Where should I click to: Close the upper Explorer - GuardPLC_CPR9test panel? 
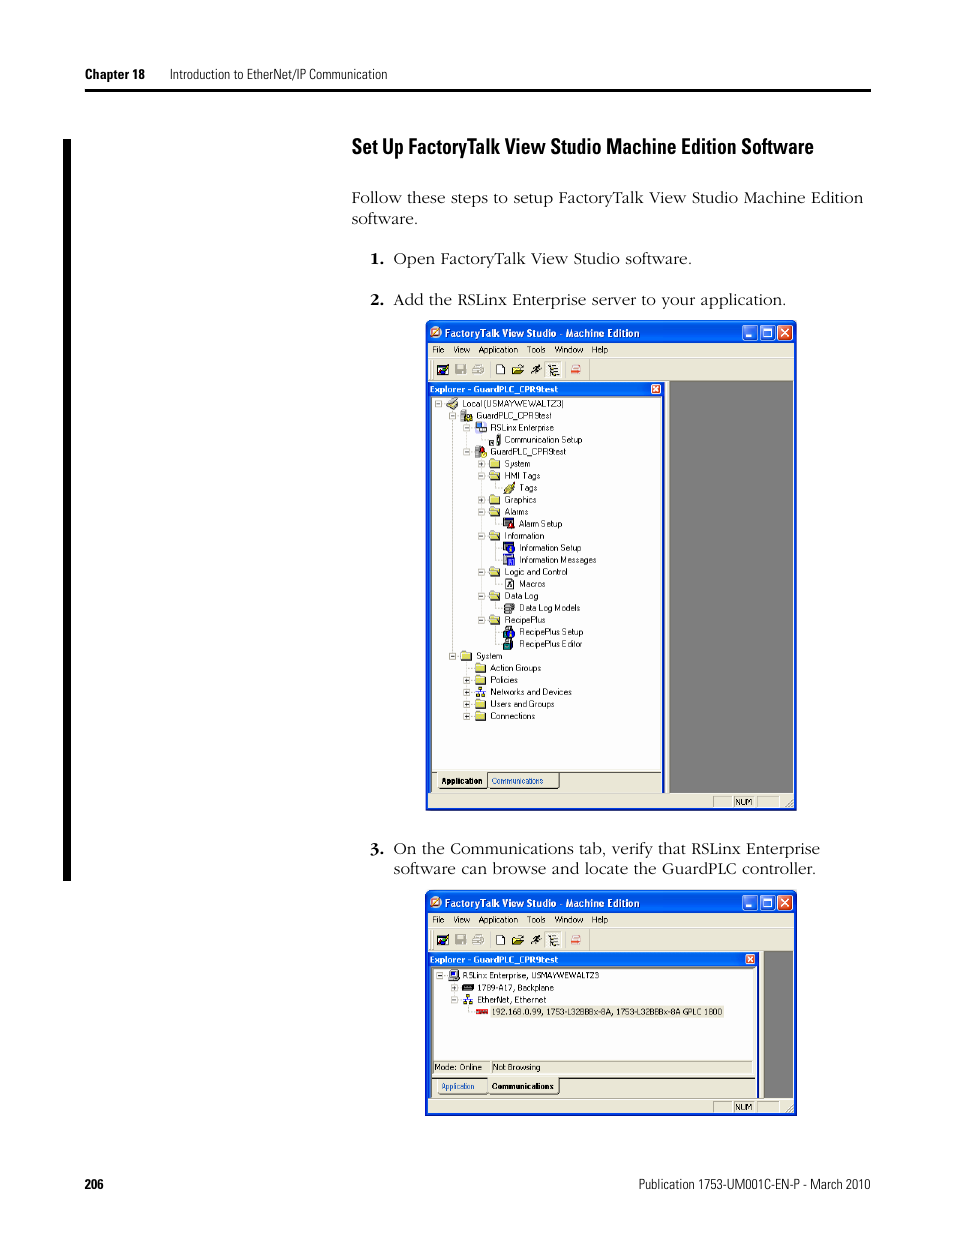pyautogui.click(x=656, y=389)
